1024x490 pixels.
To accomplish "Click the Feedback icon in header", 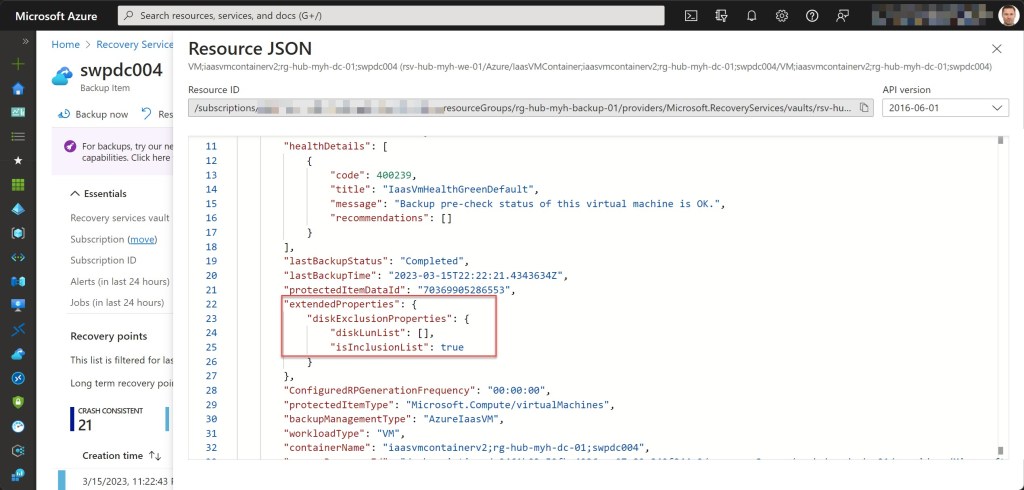I will pyautogui.click(x=842, y=16).
